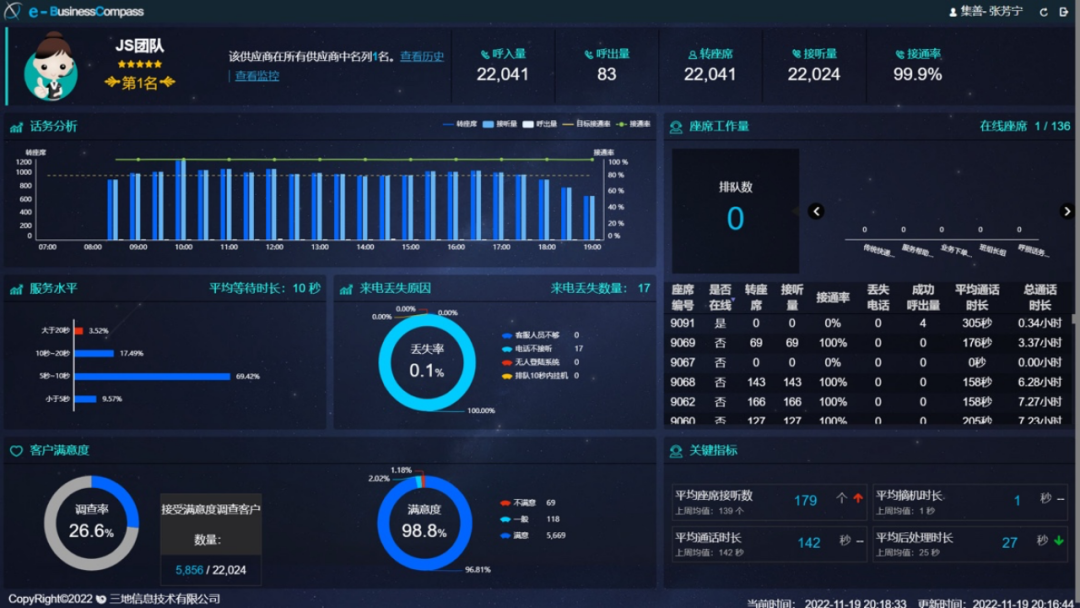The height and width of the screenshot is (608, 1080).
Task: Click the left arrow in 座席工作量 panel
Action: [x=816, y=211]
